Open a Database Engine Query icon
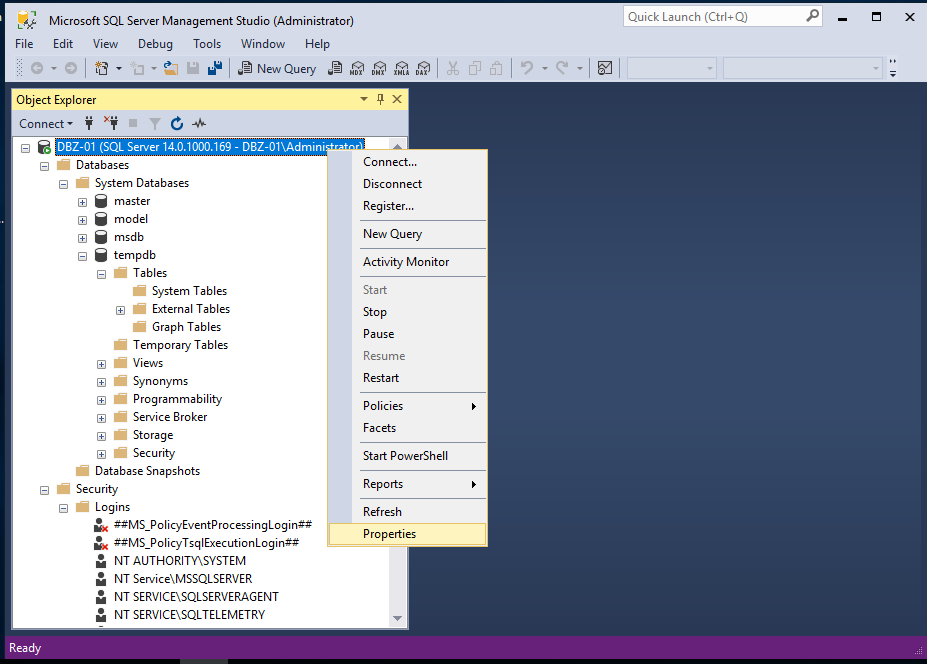 (335, 69)
